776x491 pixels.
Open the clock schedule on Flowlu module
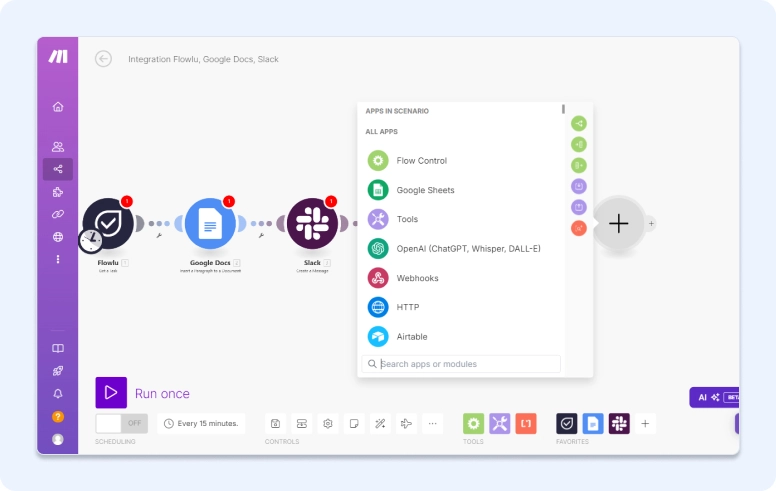click(91, 241)
